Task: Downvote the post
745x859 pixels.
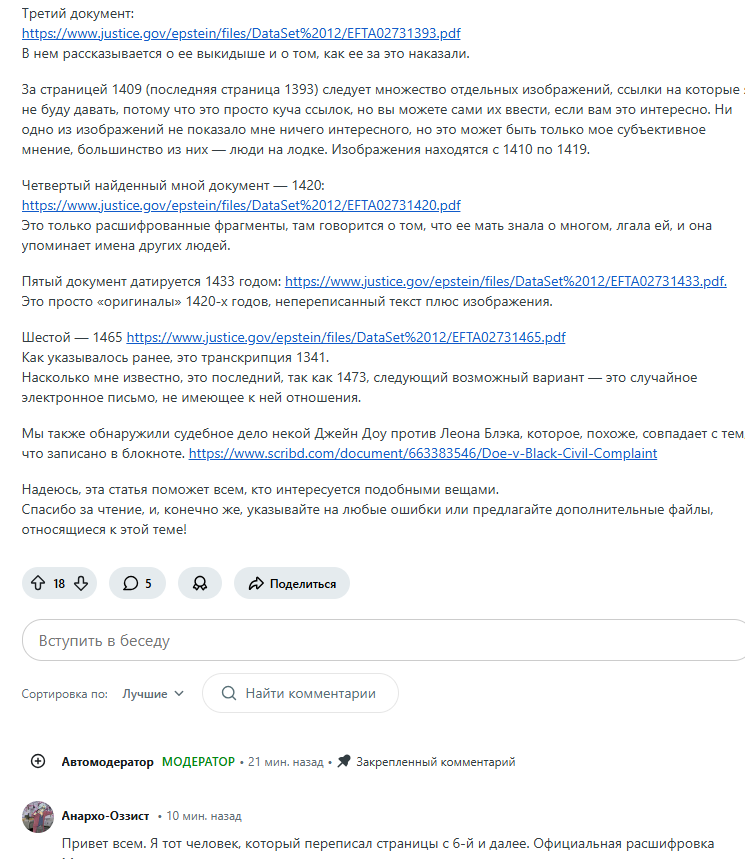Action: (81, 583)
